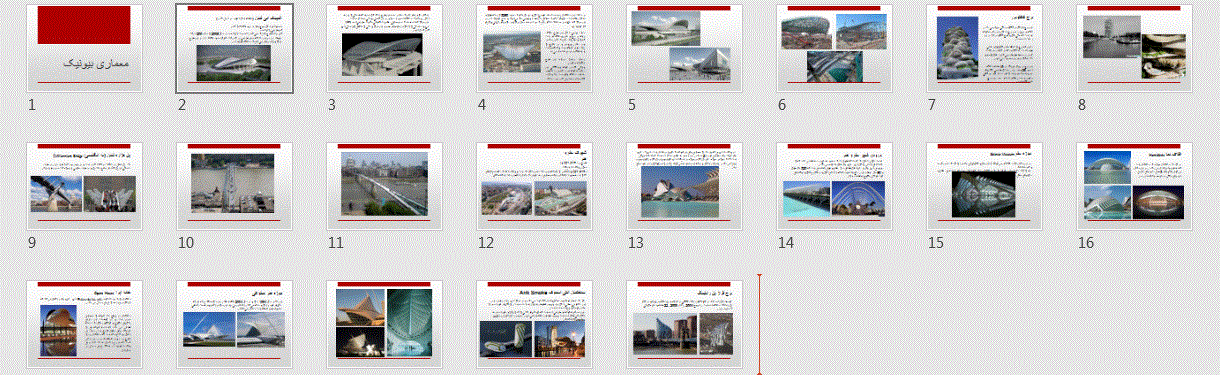The image size is (1220, 375).
Task: Choose slide 4 with the dome building
Action: [535, 48]
